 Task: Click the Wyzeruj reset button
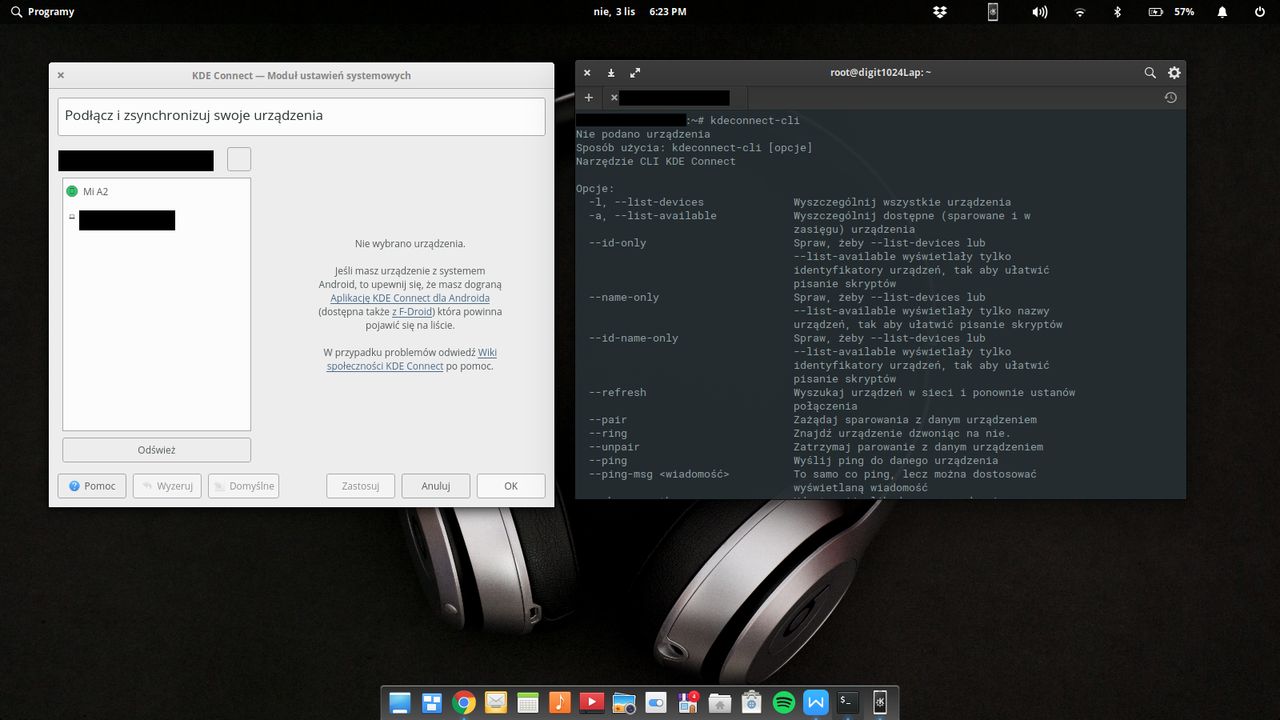click(167, 486)
